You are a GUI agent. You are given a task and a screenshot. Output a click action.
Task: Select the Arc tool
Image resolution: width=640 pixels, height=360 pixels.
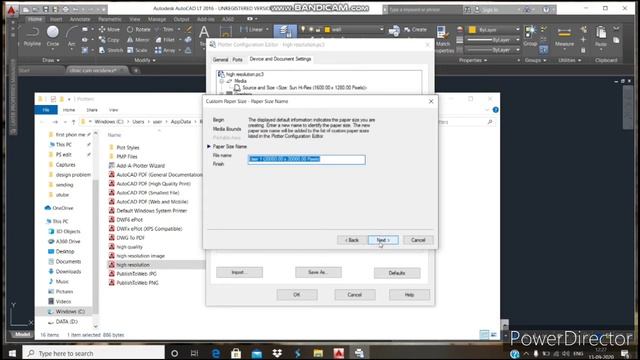pos(72,36)
